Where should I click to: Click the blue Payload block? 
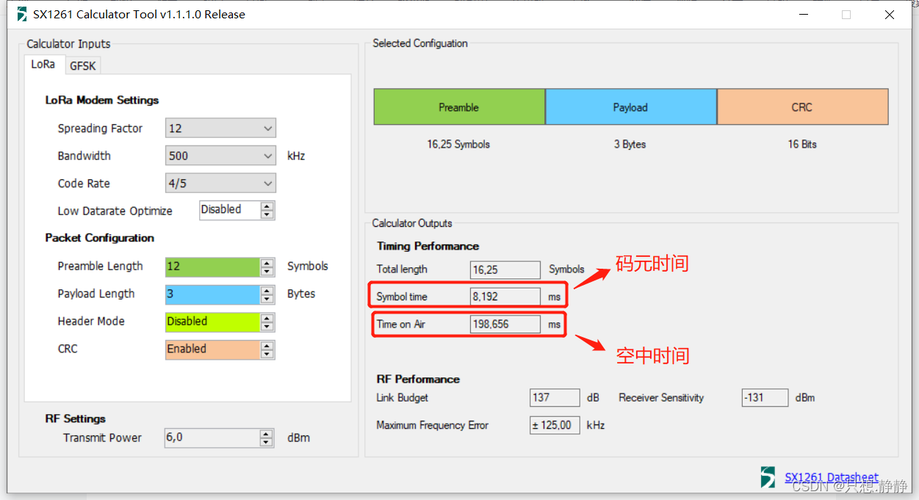coord(631,107)
